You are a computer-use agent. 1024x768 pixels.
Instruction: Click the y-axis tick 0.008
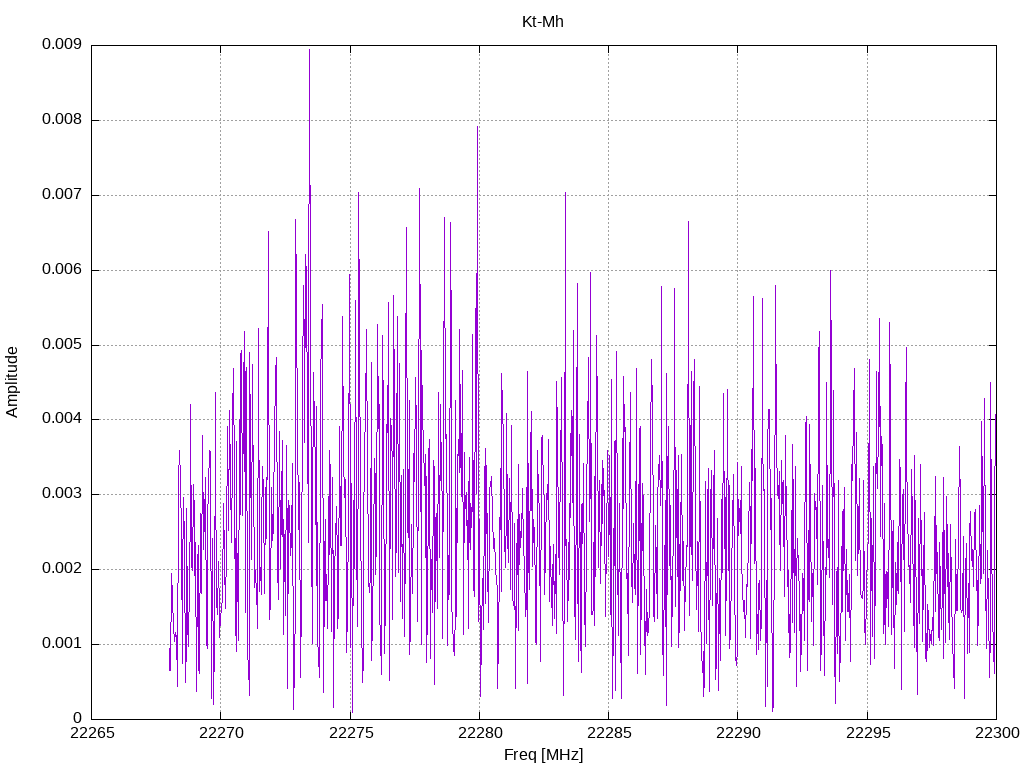62,120
